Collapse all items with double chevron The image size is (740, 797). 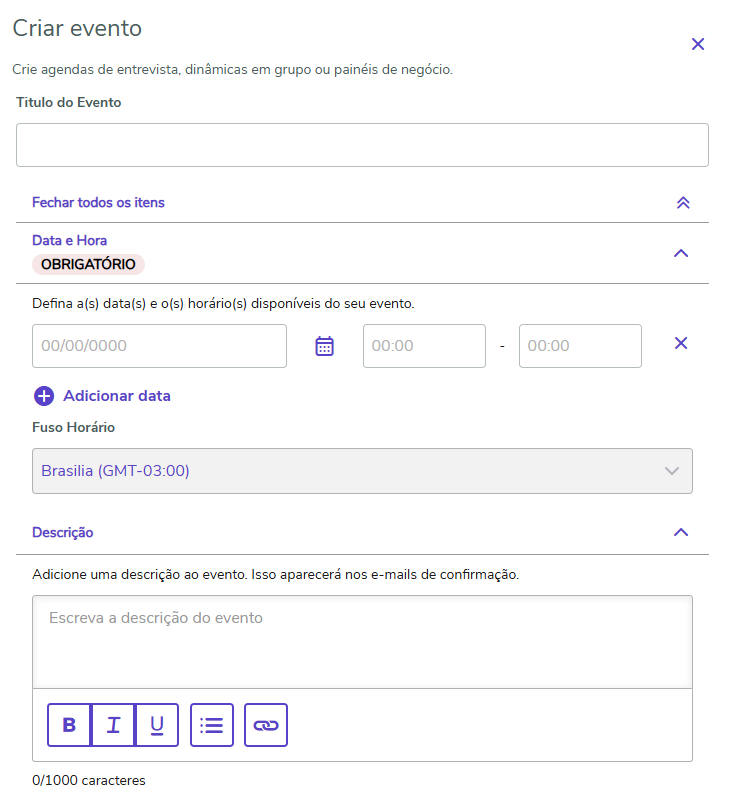[683, 203]
